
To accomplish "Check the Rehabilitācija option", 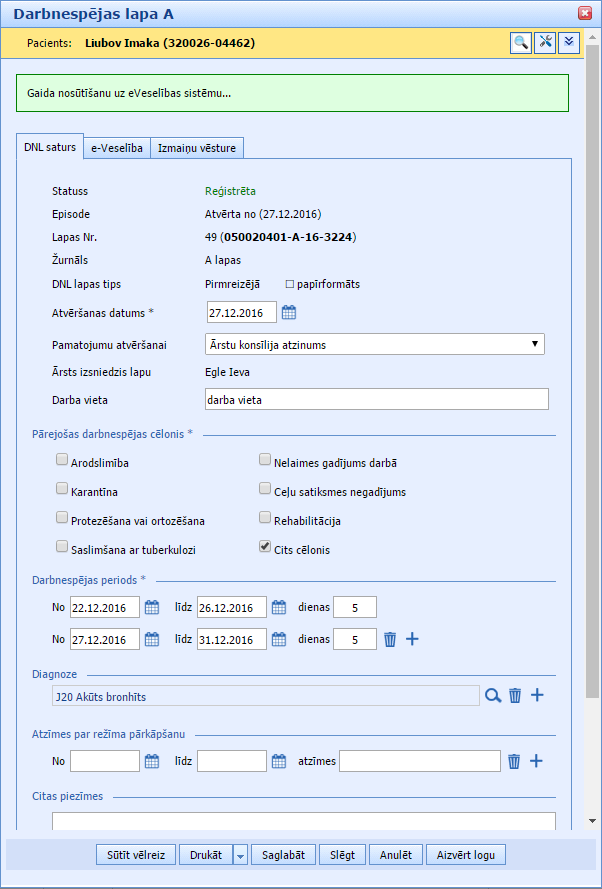I will click(265, 519).
